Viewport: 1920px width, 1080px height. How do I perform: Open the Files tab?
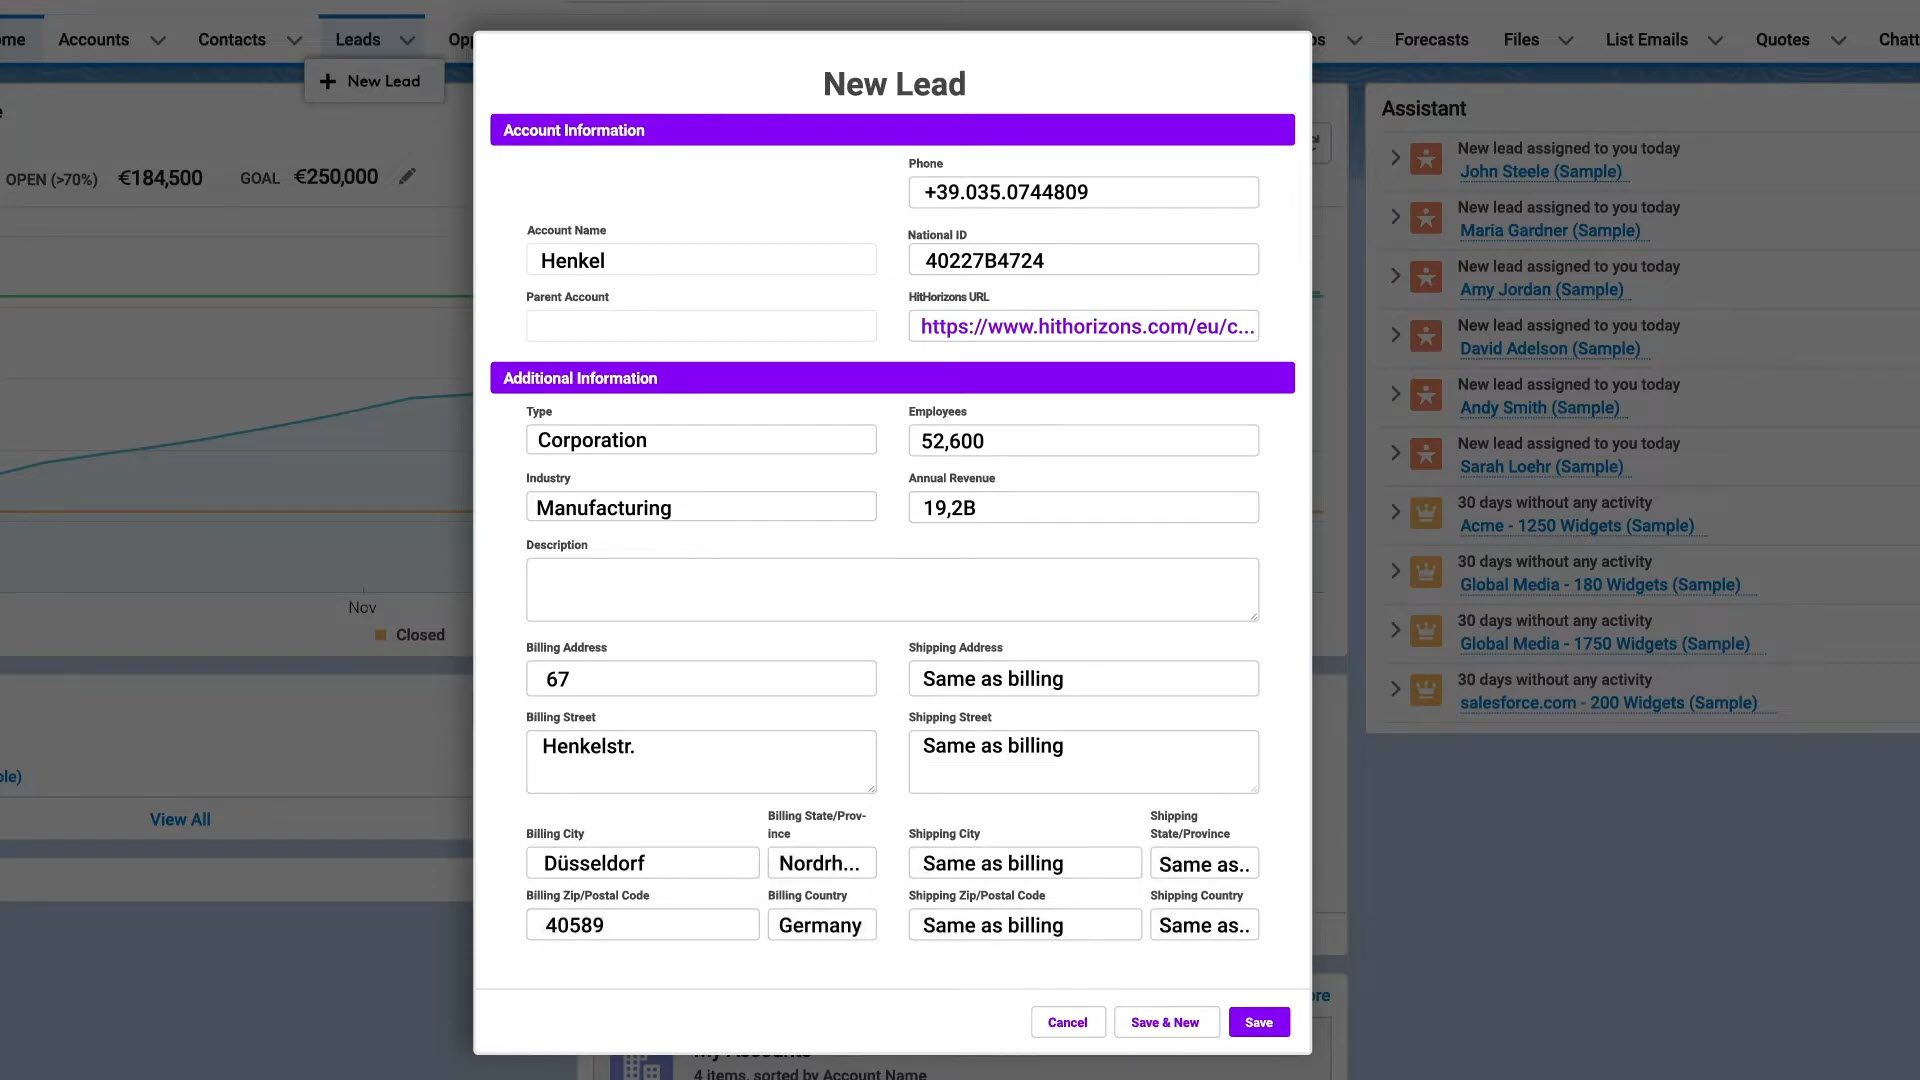[1521, 40]
